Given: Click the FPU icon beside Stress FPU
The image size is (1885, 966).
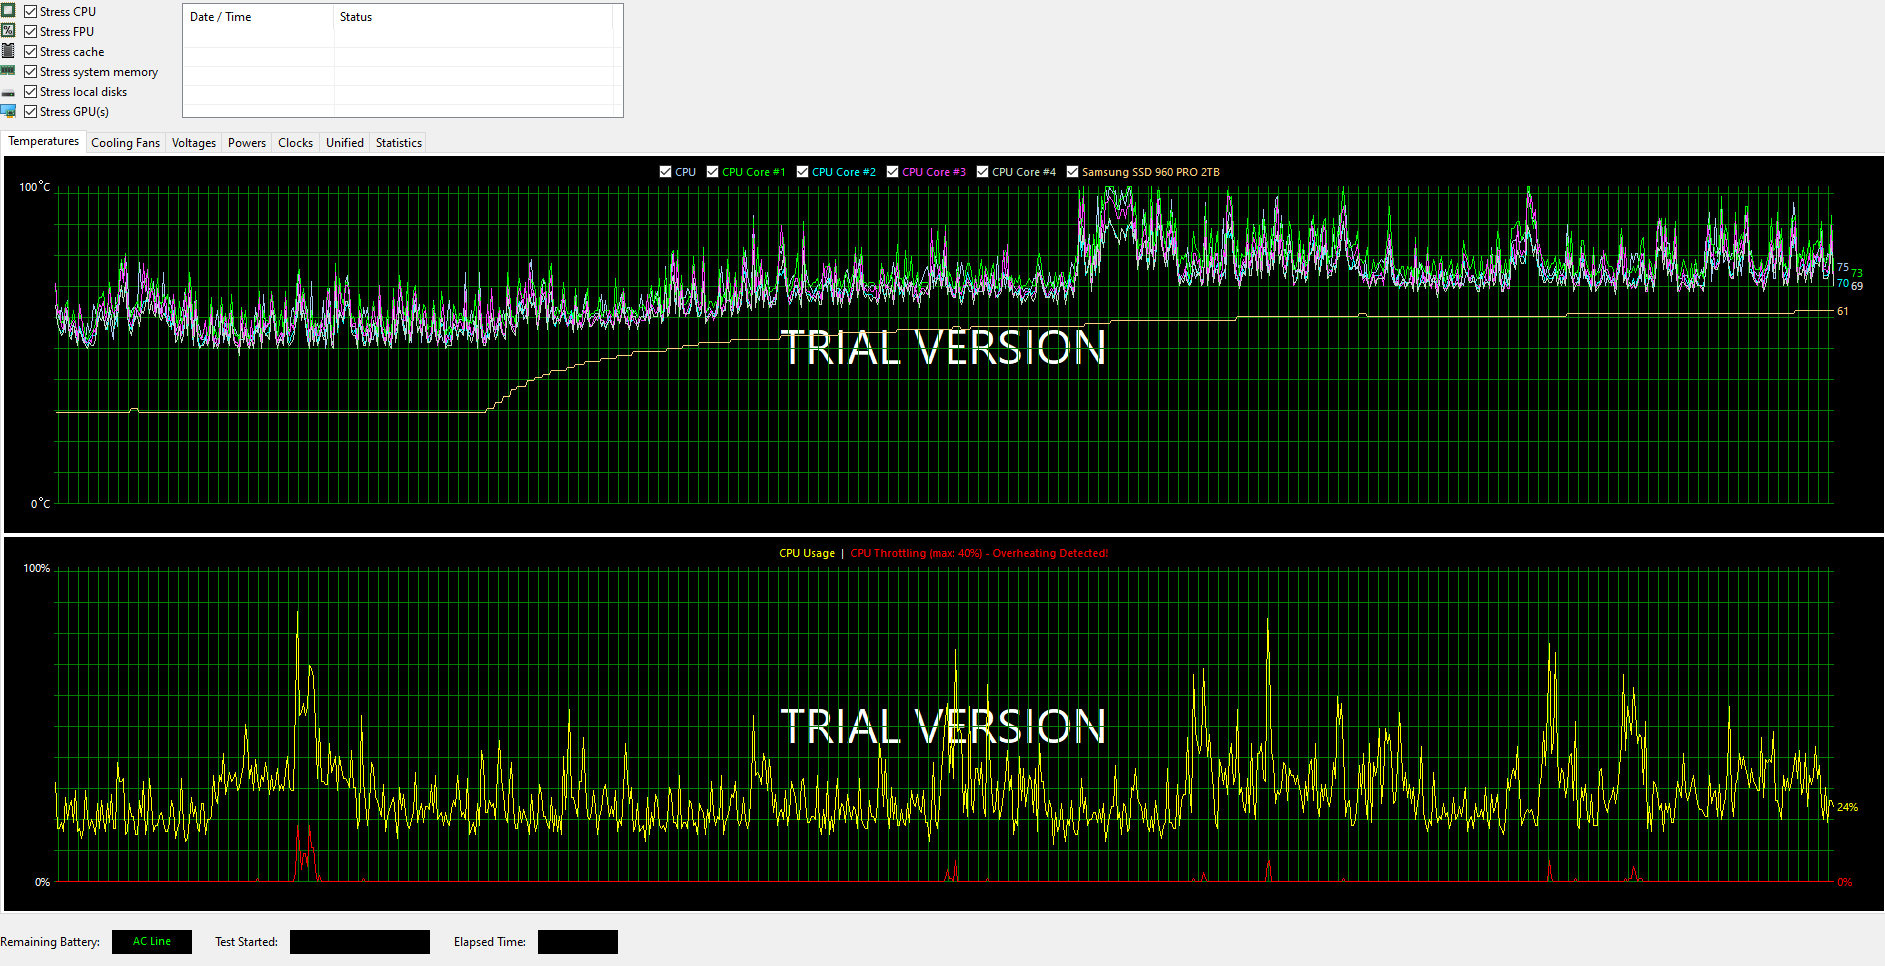Looking at the screenshot, I should (x=8, y=31).
